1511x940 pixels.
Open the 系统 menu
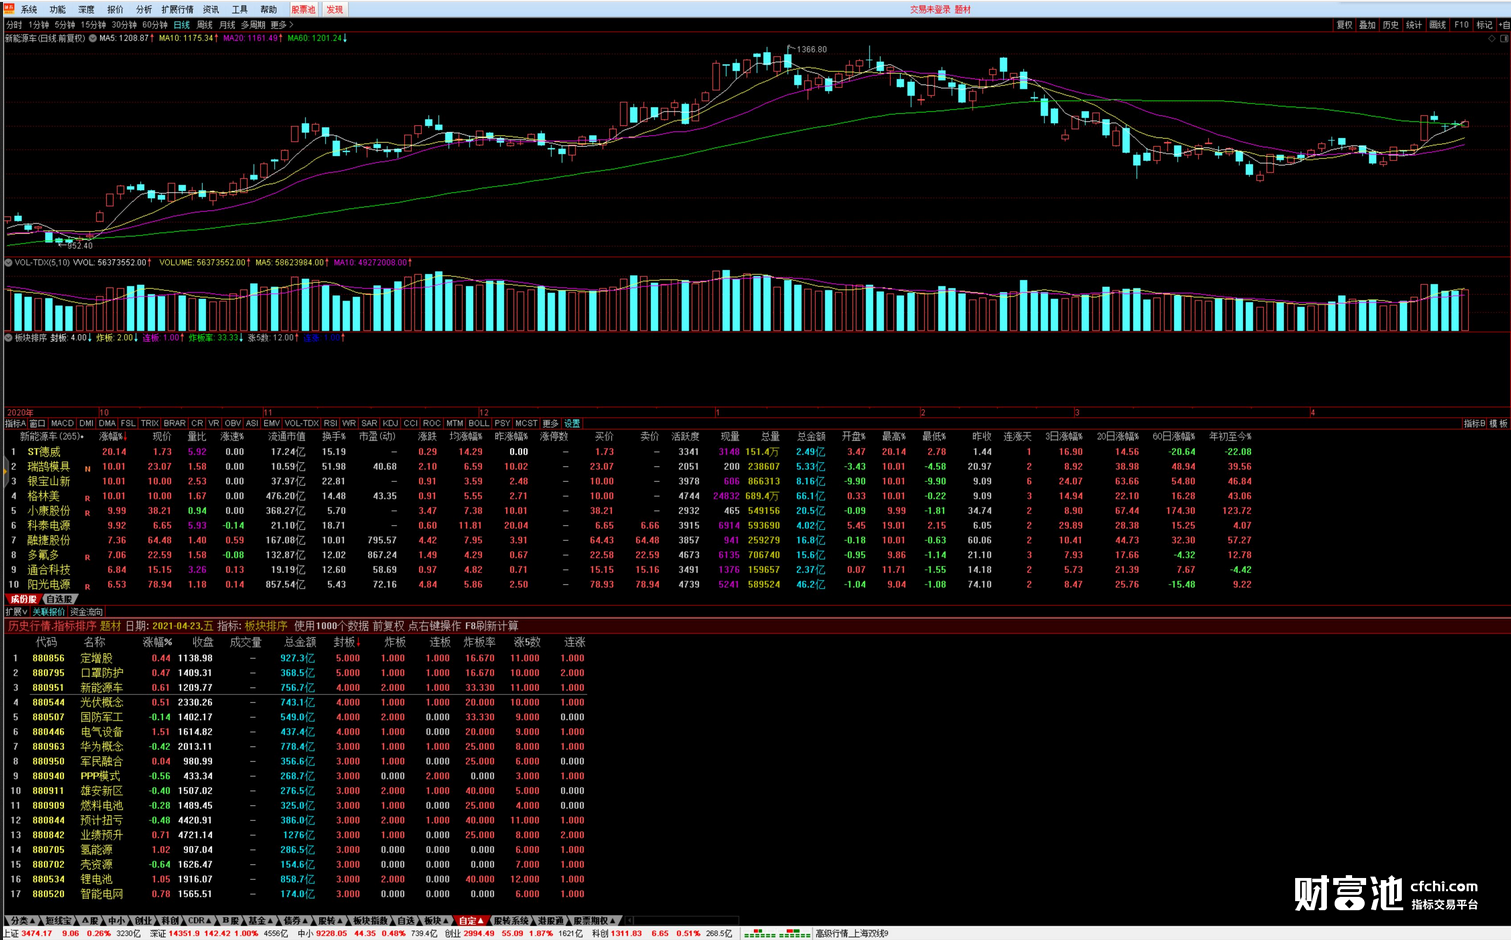(29, 9)
